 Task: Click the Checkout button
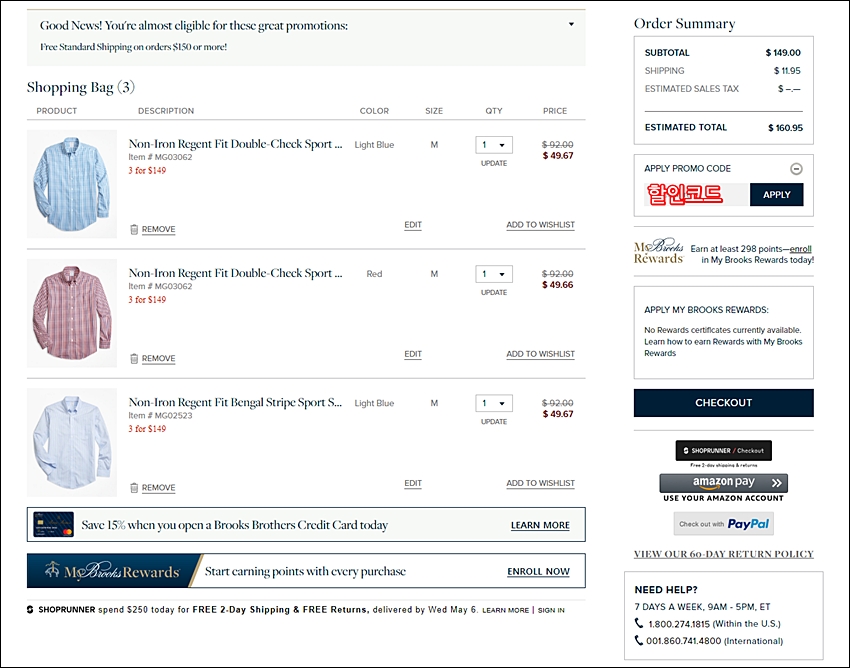pyautogui.click(x=723, y=403)
